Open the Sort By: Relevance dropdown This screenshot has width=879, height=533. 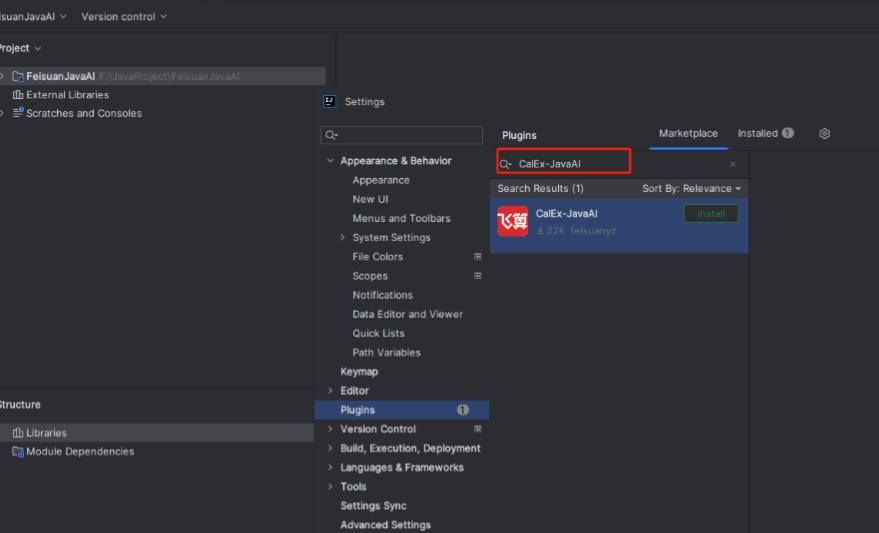(x=691, y=188)
